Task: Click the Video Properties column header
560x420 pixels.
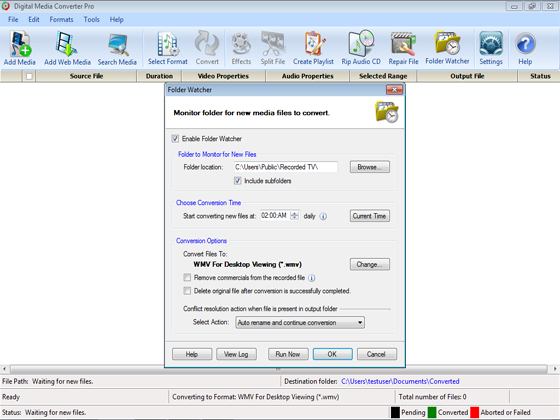Action: 223,76
